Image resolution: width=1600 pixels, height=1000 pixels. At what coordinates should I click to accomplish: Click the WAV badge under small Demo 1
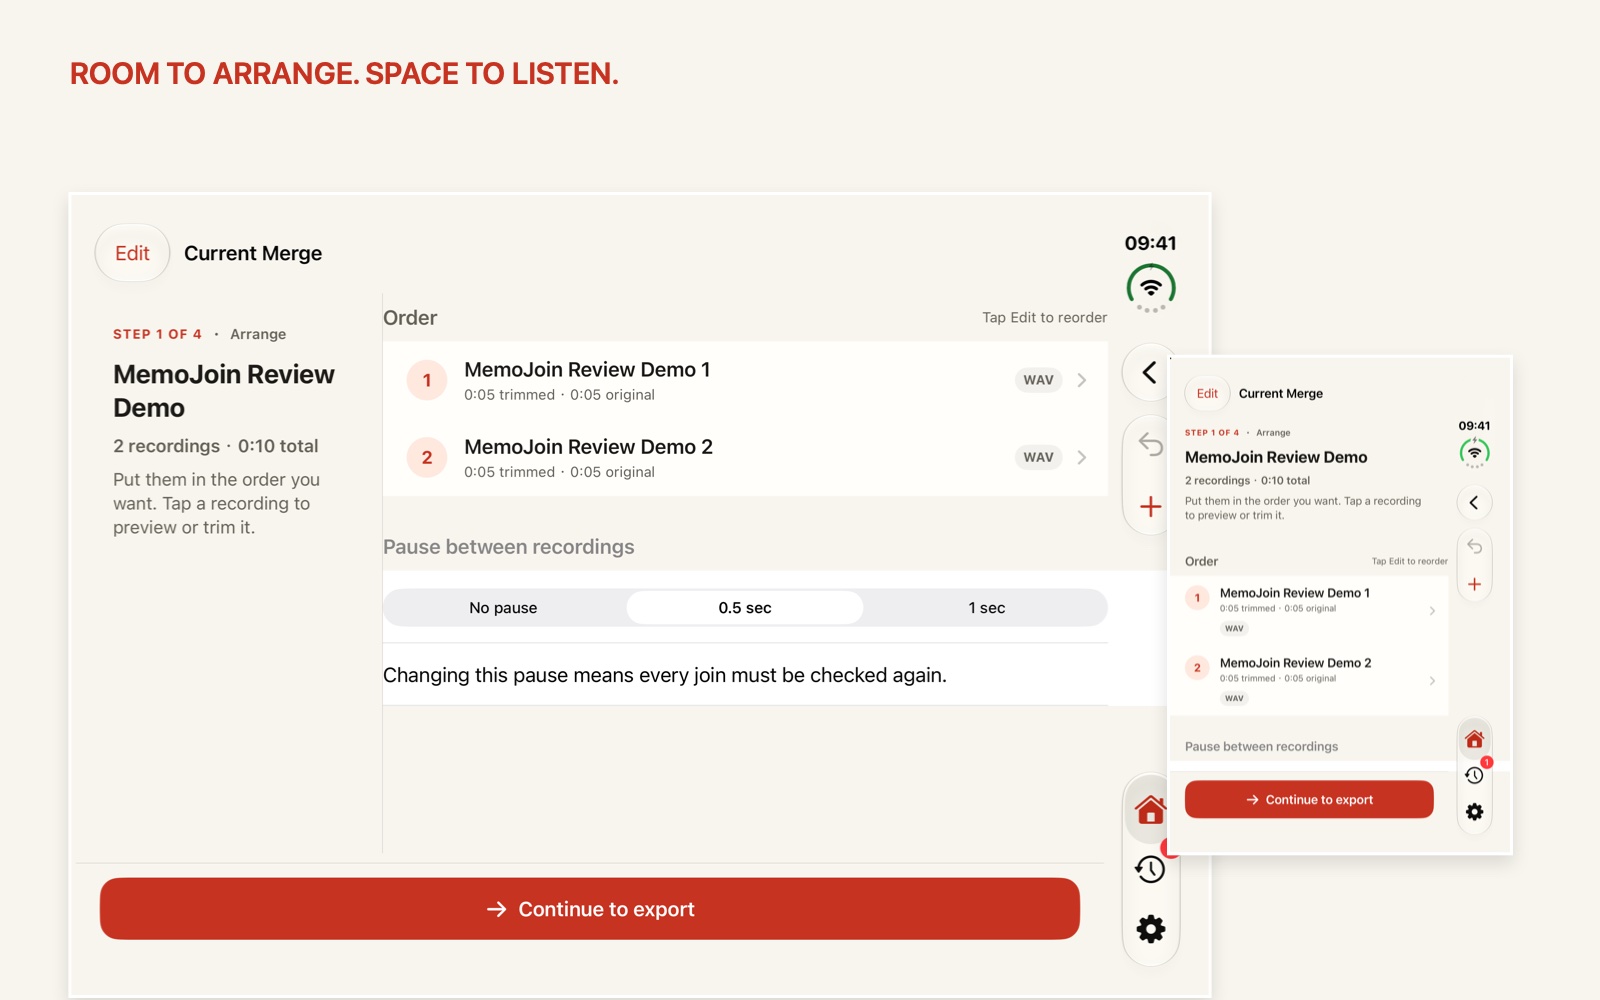point(1234,628)
